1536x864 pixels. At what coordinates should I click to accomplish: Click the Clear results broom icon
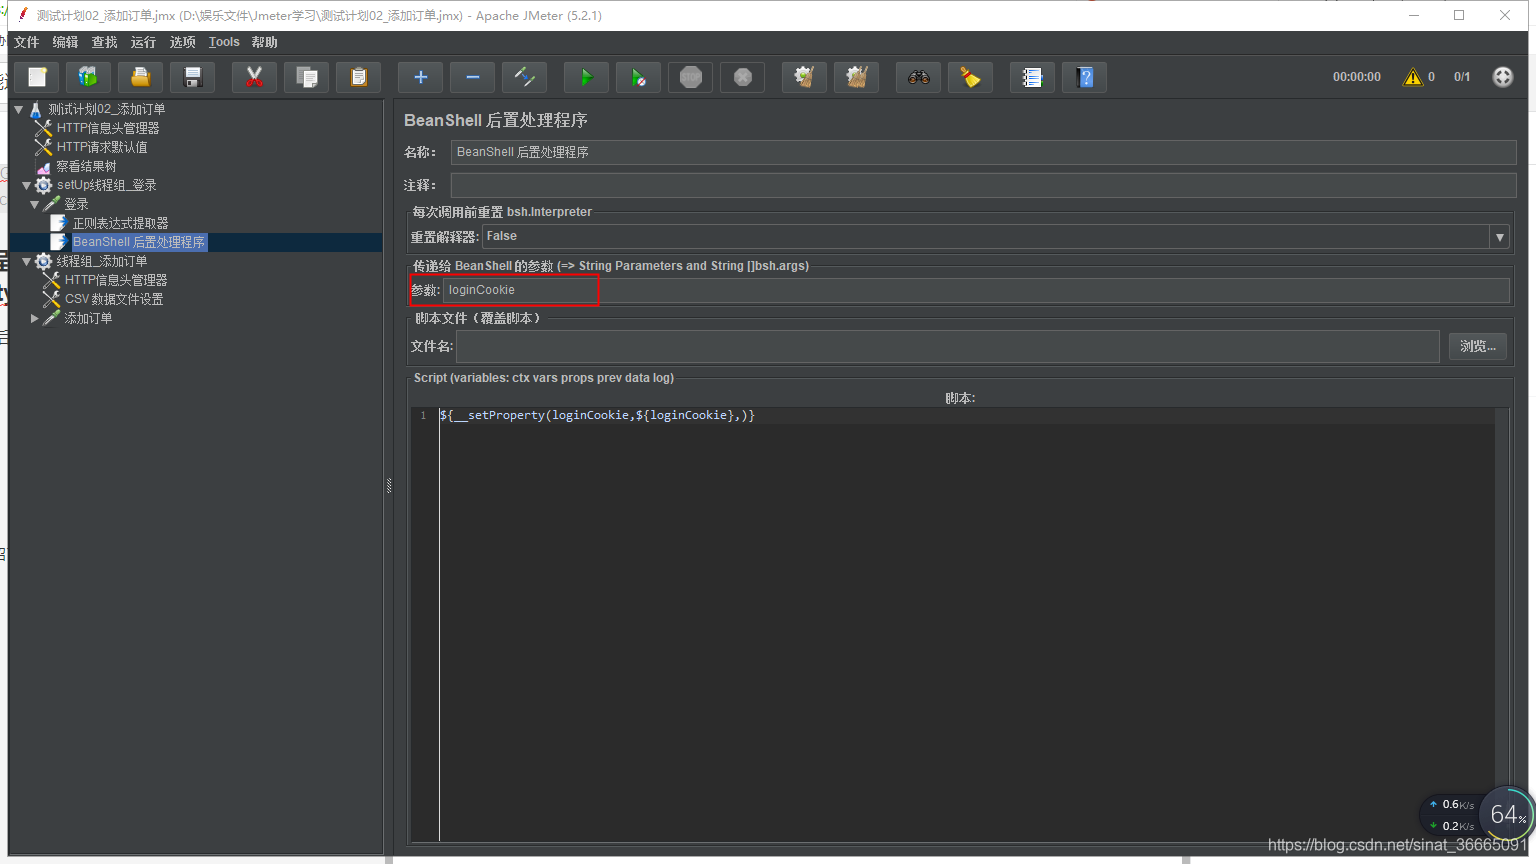click(x=805, y=77)
